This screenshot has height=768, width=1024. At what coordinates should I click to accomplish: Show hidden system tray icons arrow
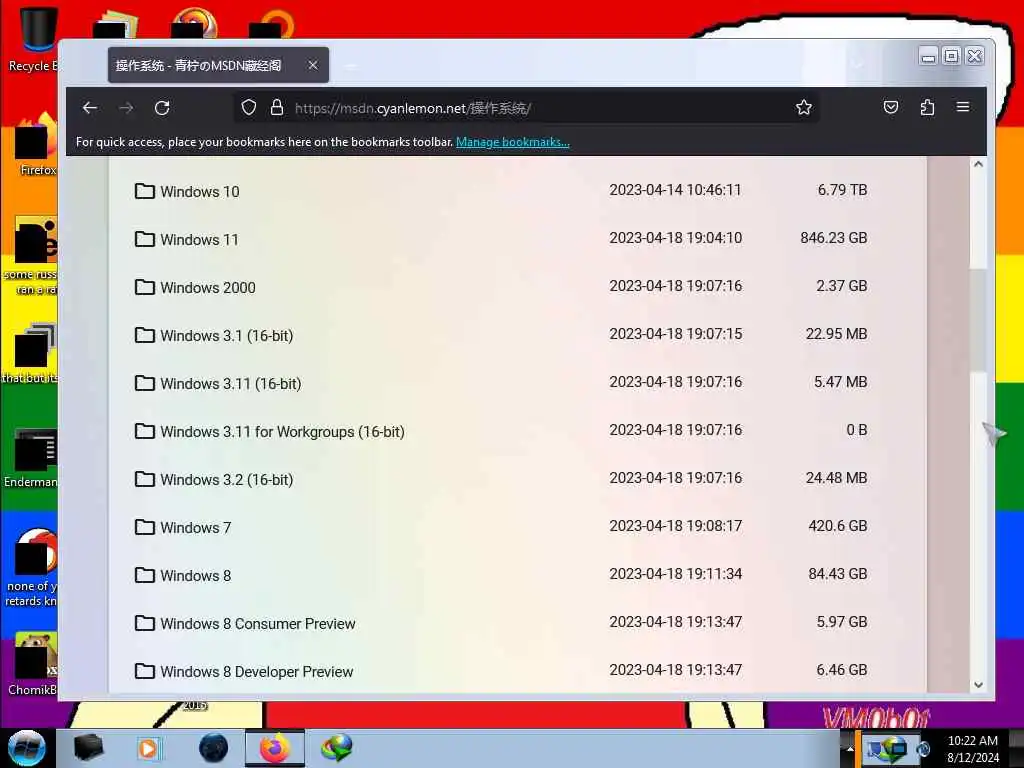point(849,748)
